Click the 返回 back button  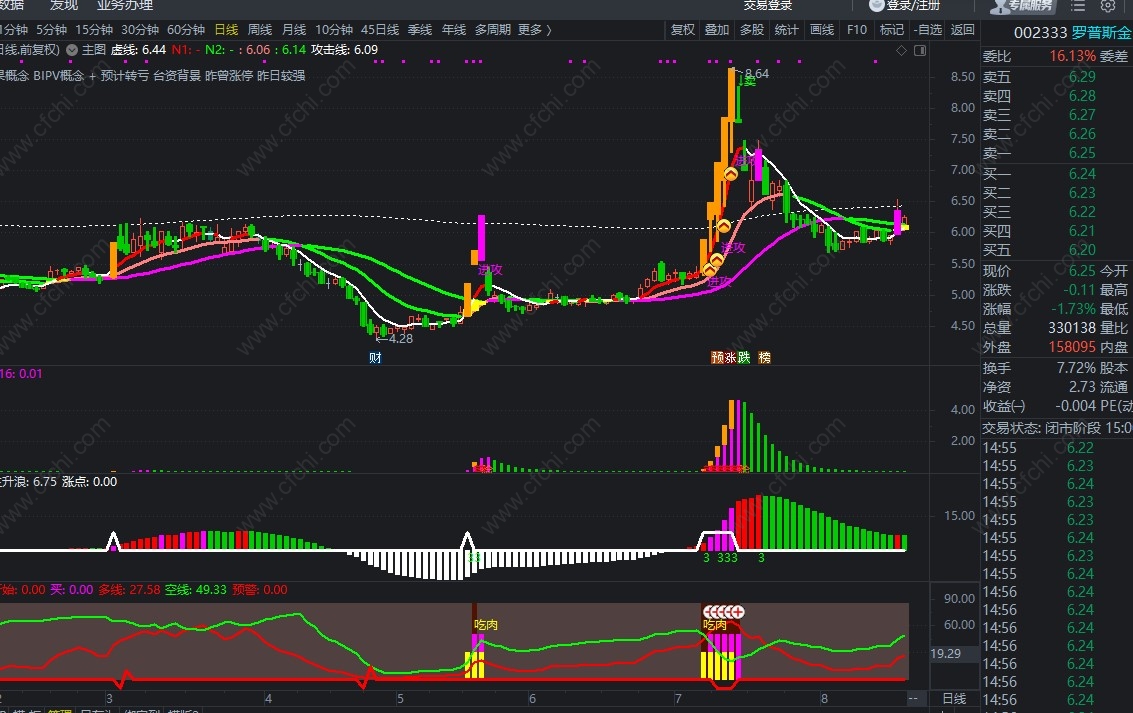pyautogui.click(x=962, y=30)
